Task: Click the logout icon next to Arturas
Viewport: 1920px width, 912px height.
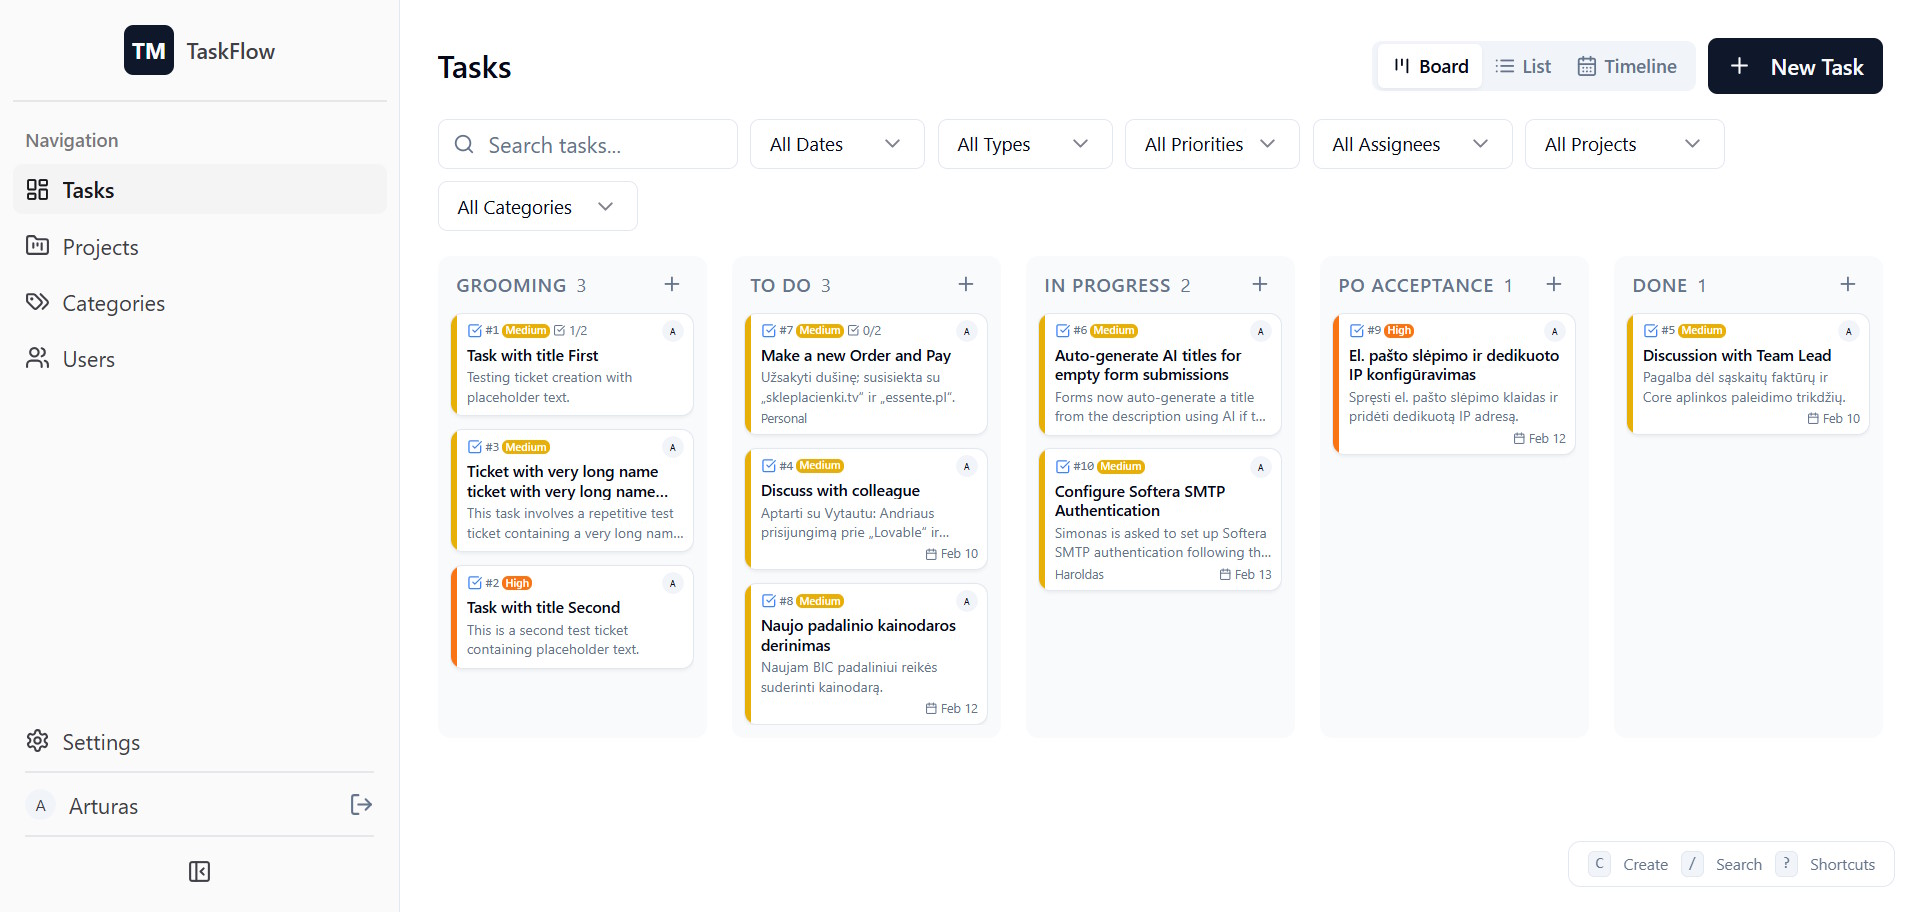Action: 361,804
